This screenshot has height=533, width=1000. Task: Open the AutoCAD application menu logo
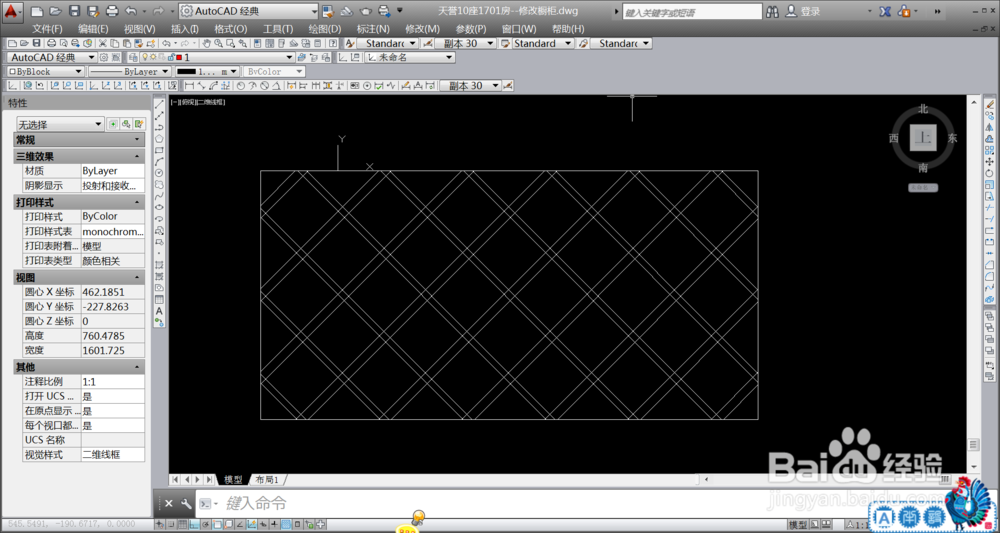[12, 11]
